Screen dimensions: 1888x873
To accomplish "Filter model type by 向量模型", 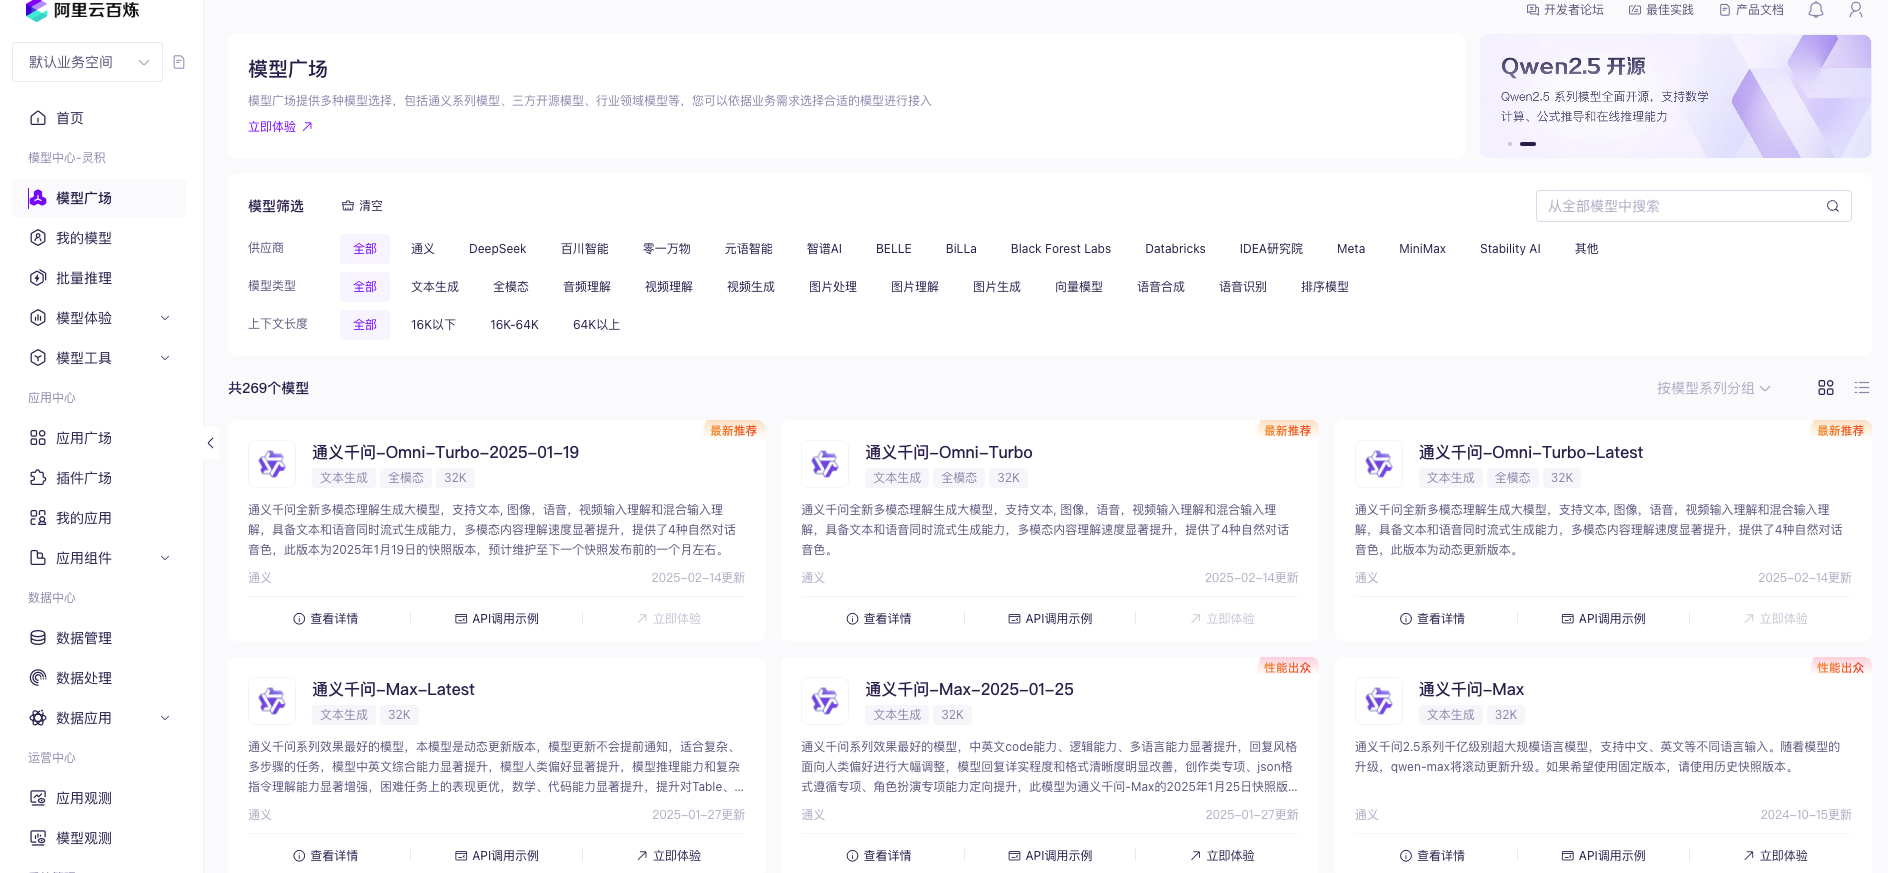I will 1079,287.
